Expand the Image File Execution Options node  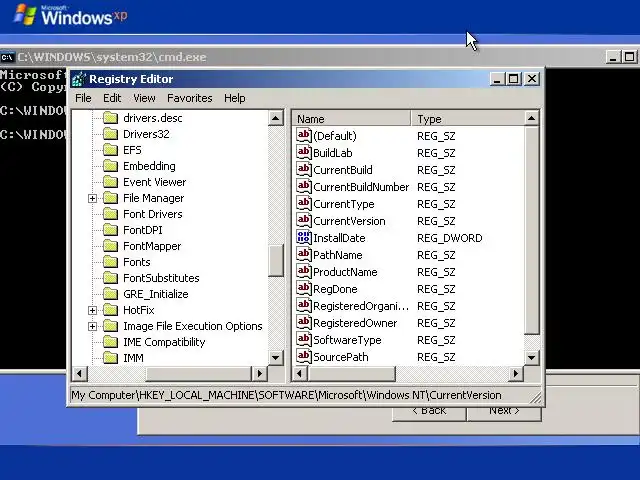(92, 326)
